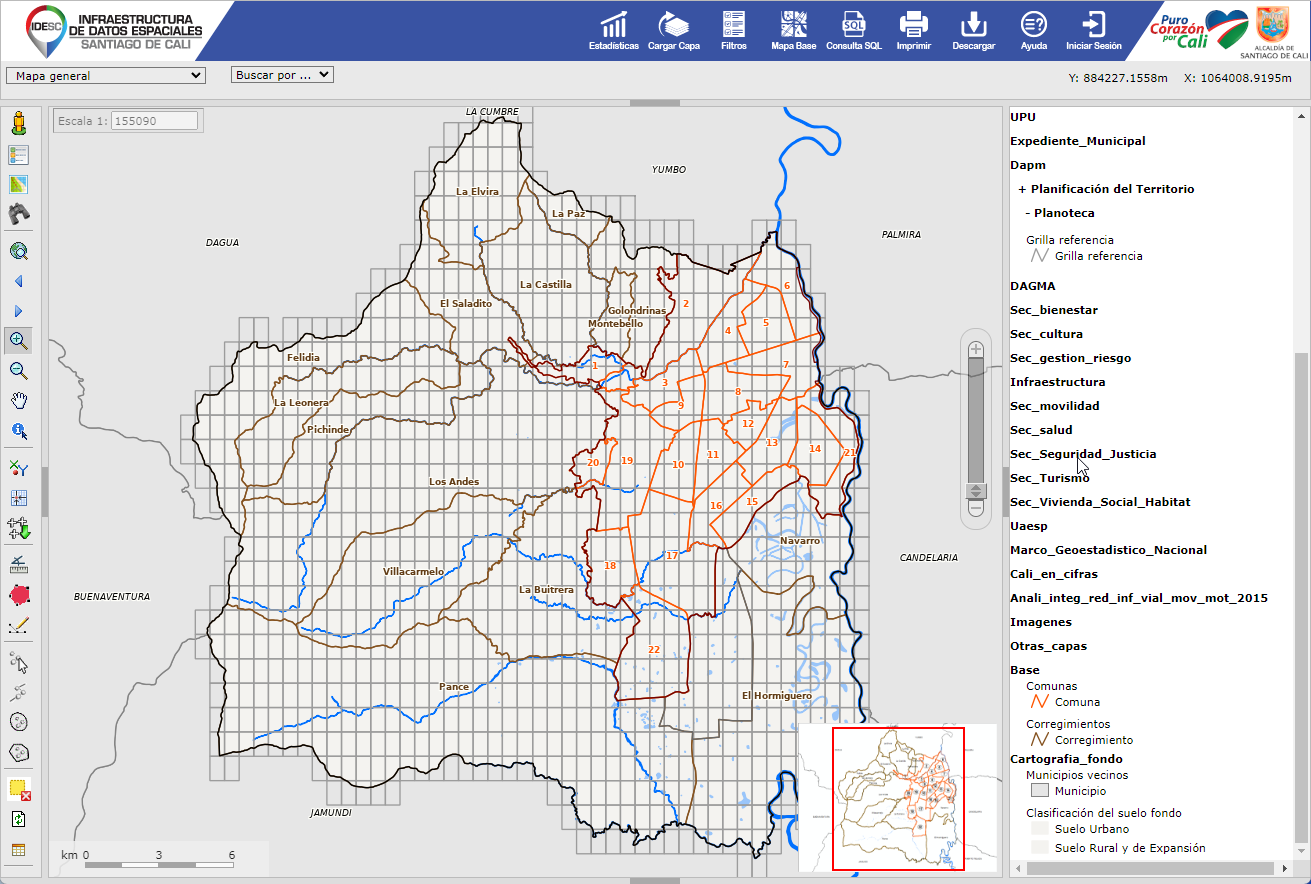This screenshot has height=884, width=1311.
Task: Expand Planificación del Territorio group
Action: coord(1106,189)
